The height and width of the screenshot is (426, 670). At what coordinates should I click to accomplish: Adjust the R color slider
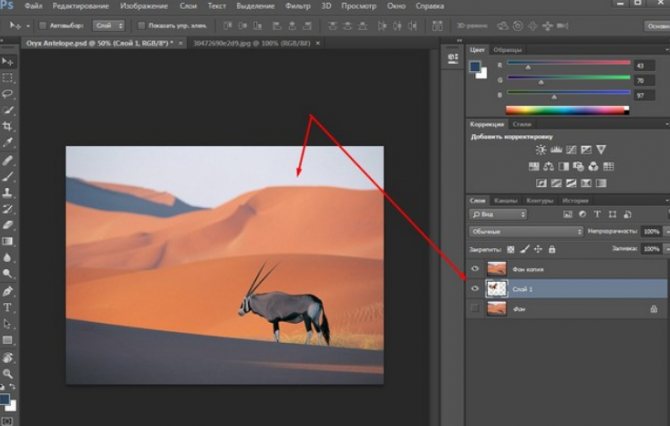tap(528, 67)
